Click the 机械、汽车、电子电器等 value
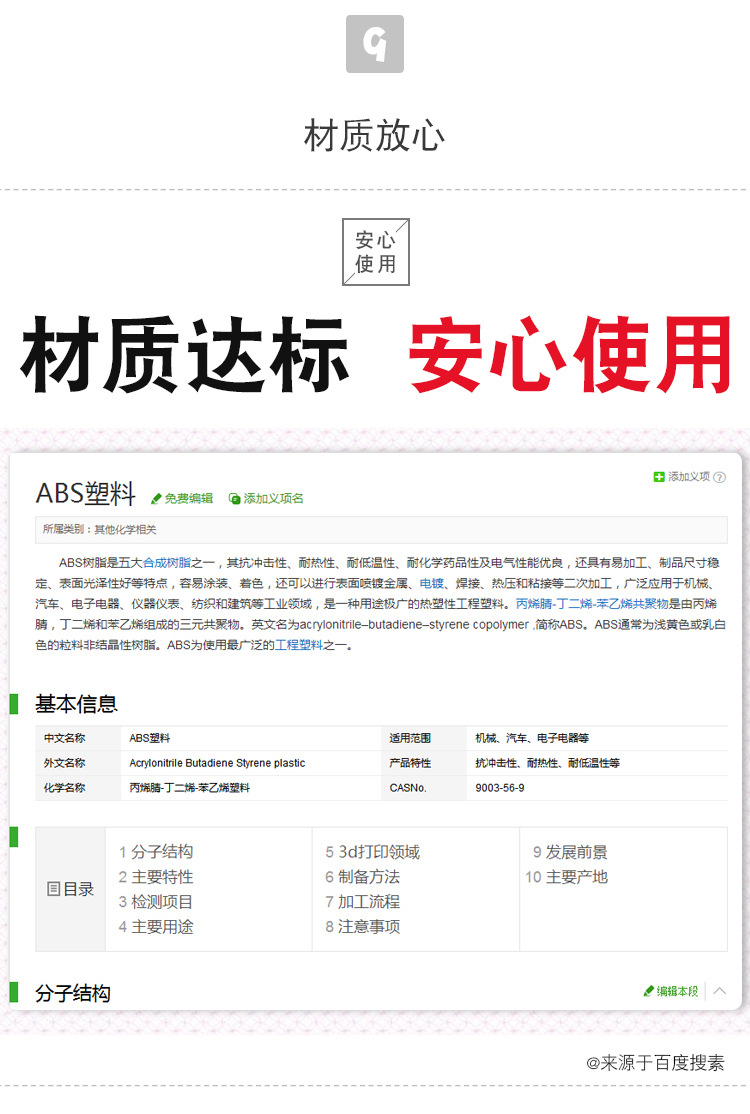750x1114 pixels. pos(532,738)
